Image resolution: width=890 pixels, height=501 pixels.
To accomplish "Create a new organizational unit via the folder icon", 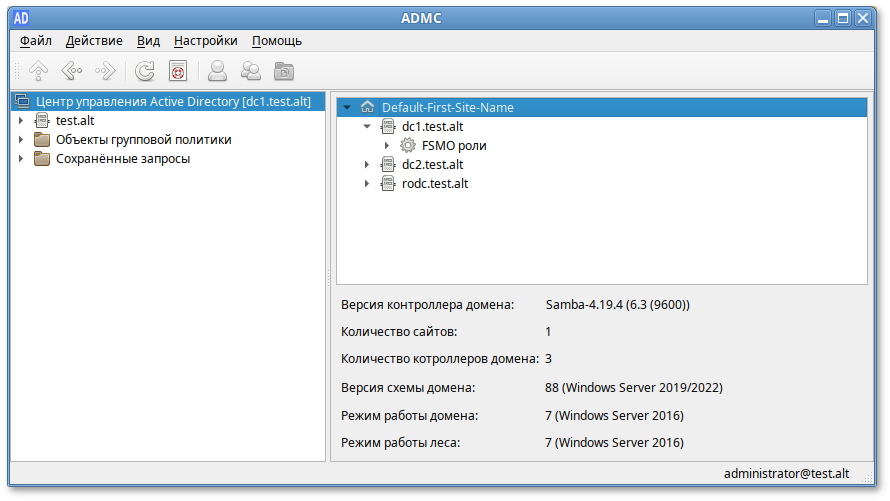I will click(284, 71).
